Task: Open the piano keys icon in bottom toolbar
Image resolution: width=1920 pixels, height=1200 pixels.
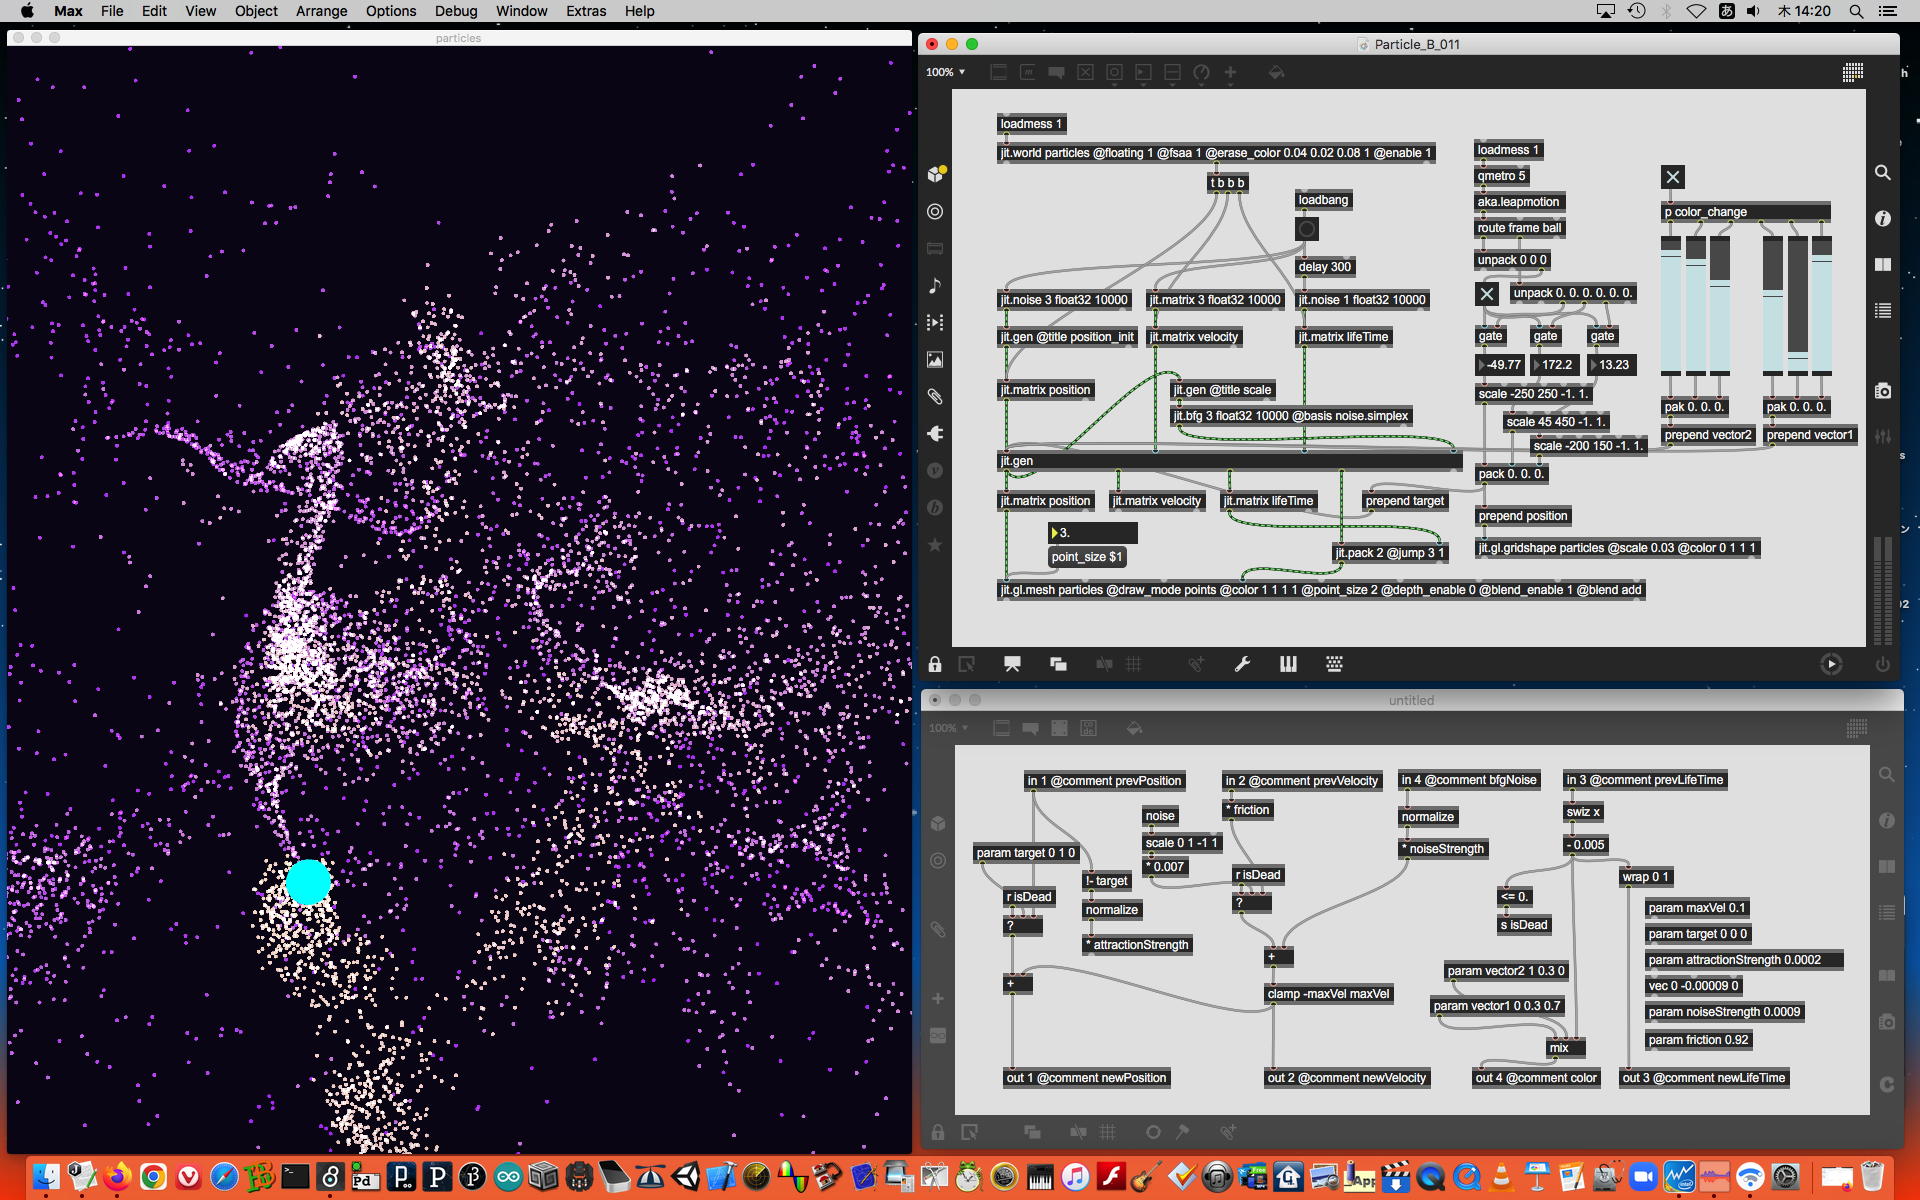Action: tap(1288, 664)
